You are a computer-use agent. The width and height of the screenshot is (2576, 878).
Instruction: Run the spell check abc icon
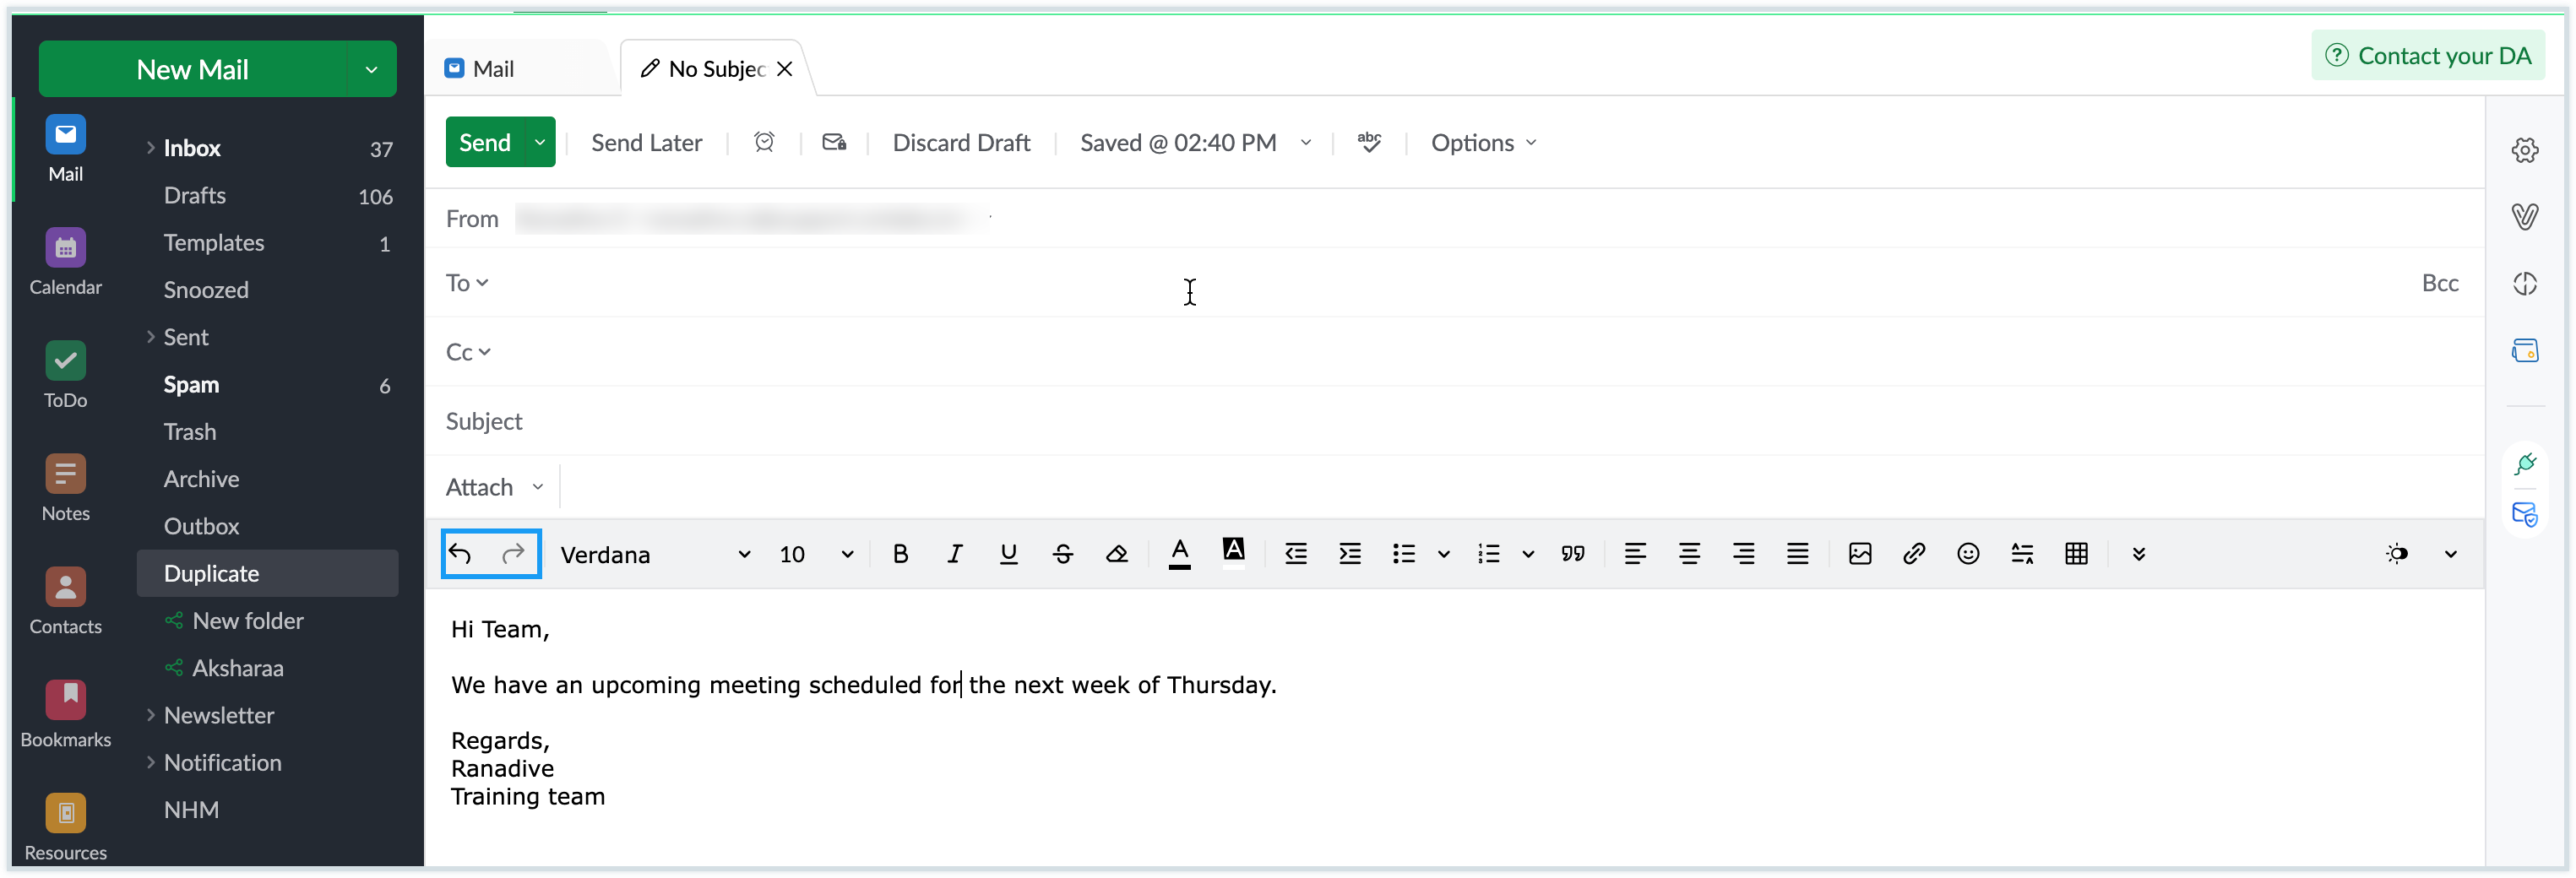coord(1369,143)
